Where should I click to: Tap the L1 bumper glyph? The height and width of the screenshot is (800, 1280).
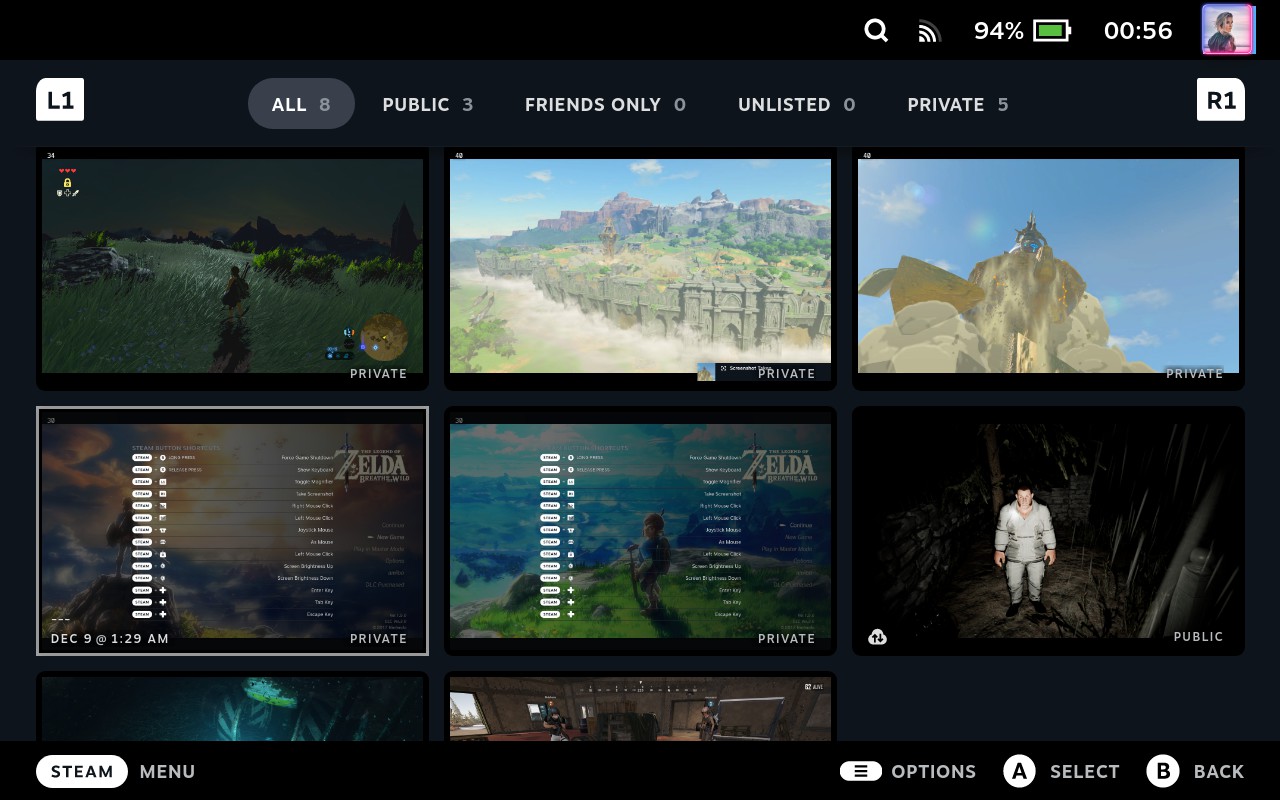60,100
